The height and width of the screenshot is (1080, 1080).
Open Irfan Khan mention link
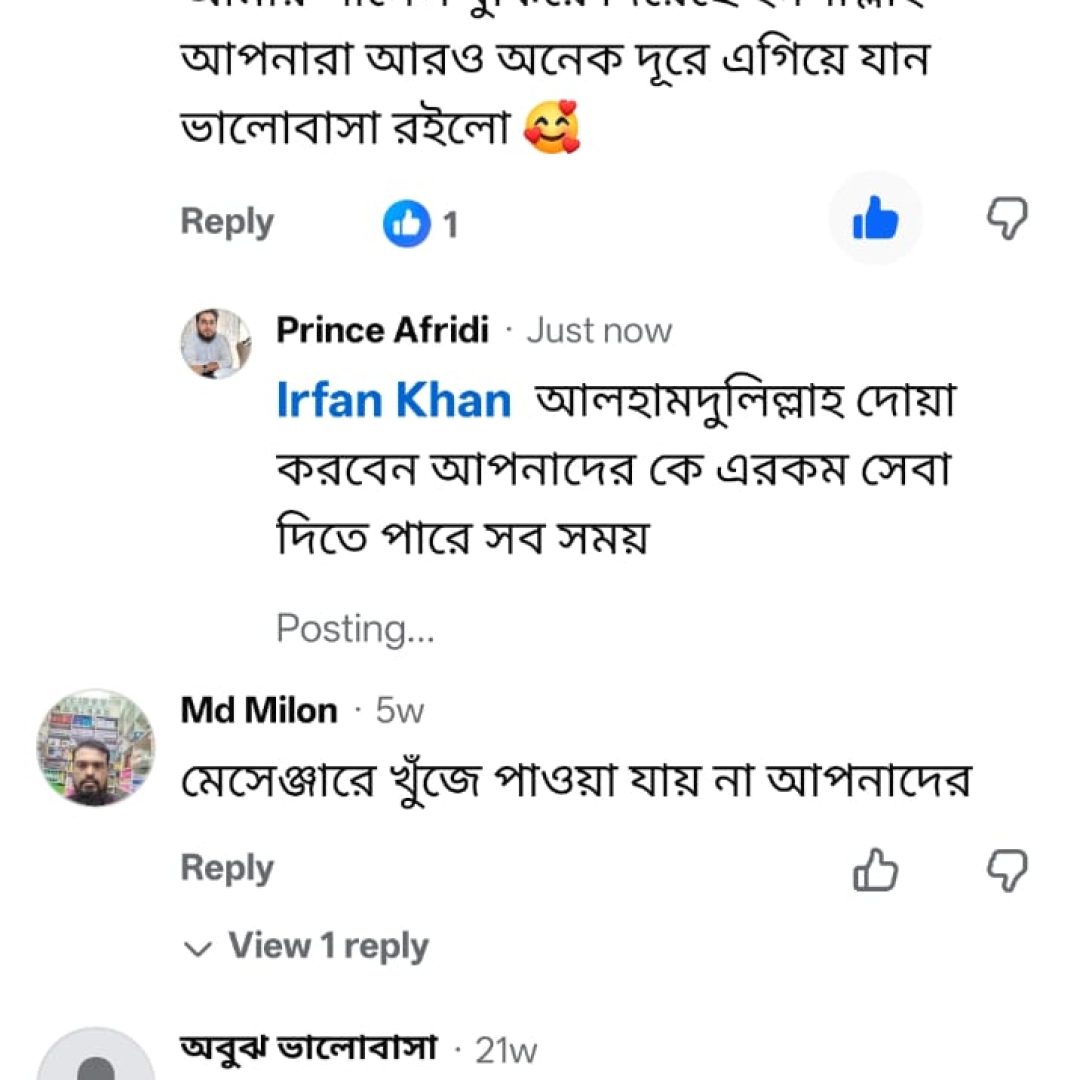[393, 399]
